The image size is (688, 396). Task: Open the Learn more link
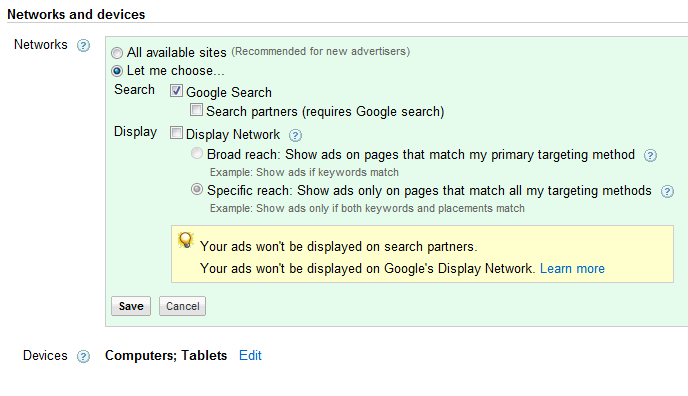572,268
